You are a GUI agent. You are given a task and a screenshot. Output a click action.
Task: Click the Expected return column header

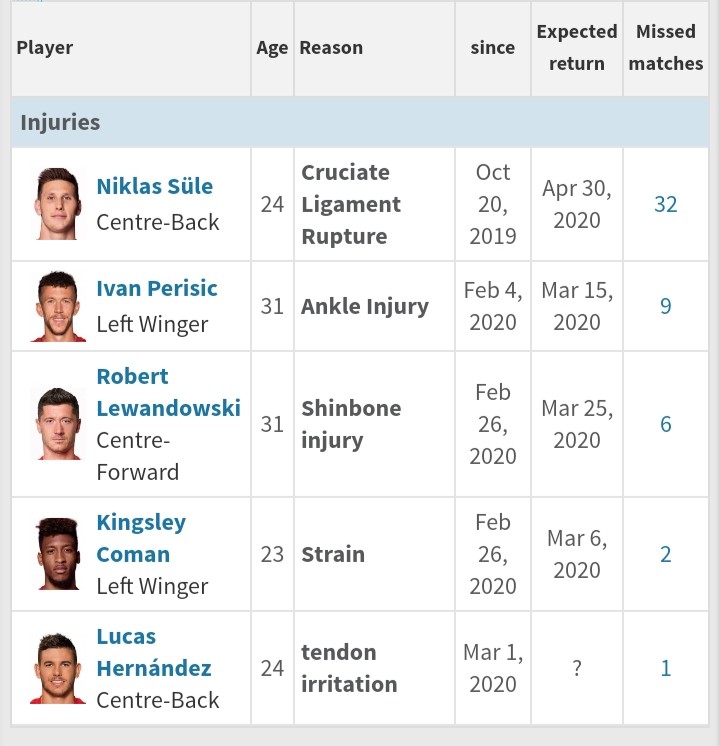click(577, 48)
